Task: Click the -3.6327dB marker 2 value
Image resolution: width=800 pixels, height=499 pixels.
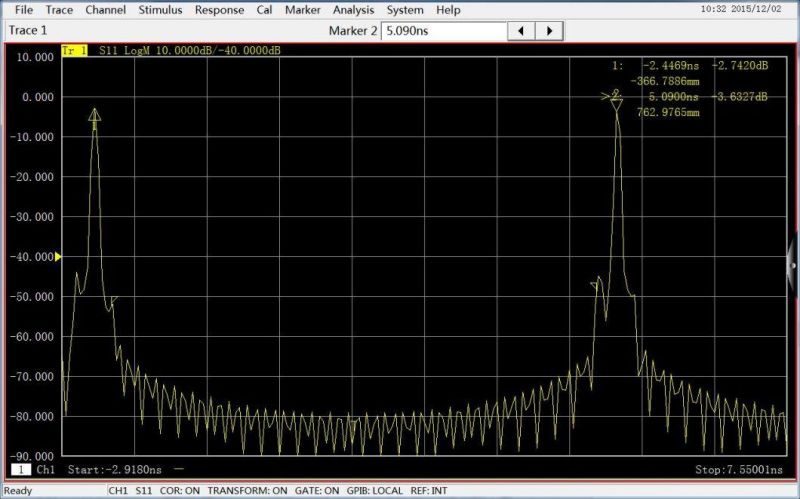Action: pyautogui.click(x=739, y=96)
